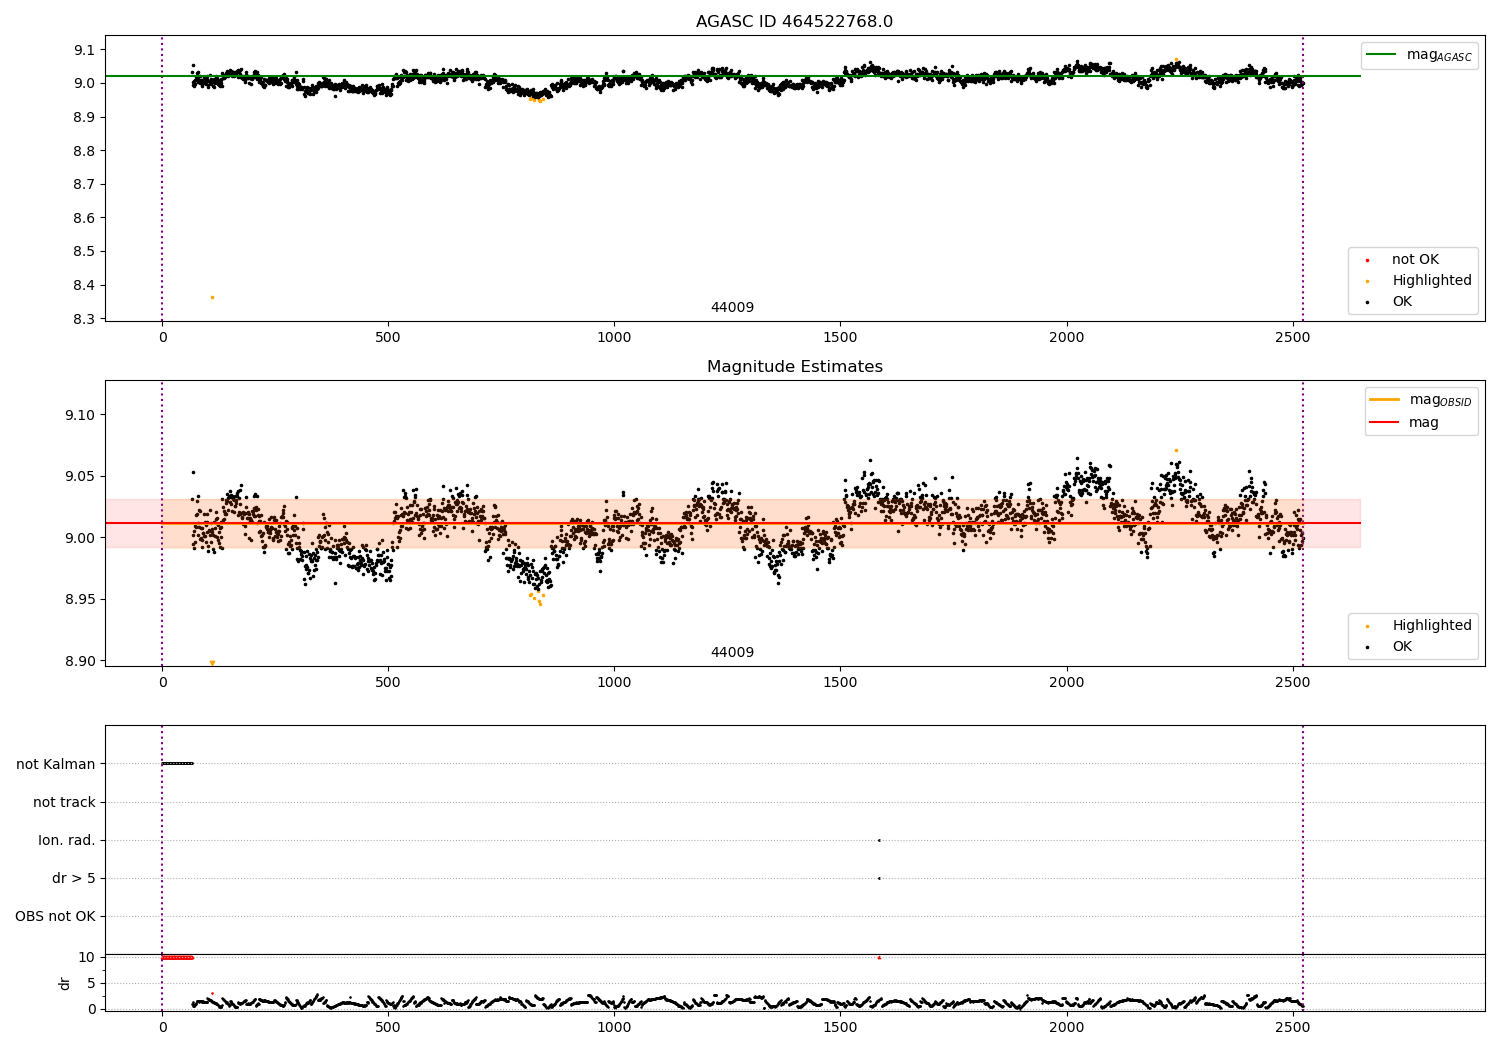1500x1050 pixels.
Task: Click the '1000' x-tick under Magnitude Estimates plot
Action: (x=614, y=683)
